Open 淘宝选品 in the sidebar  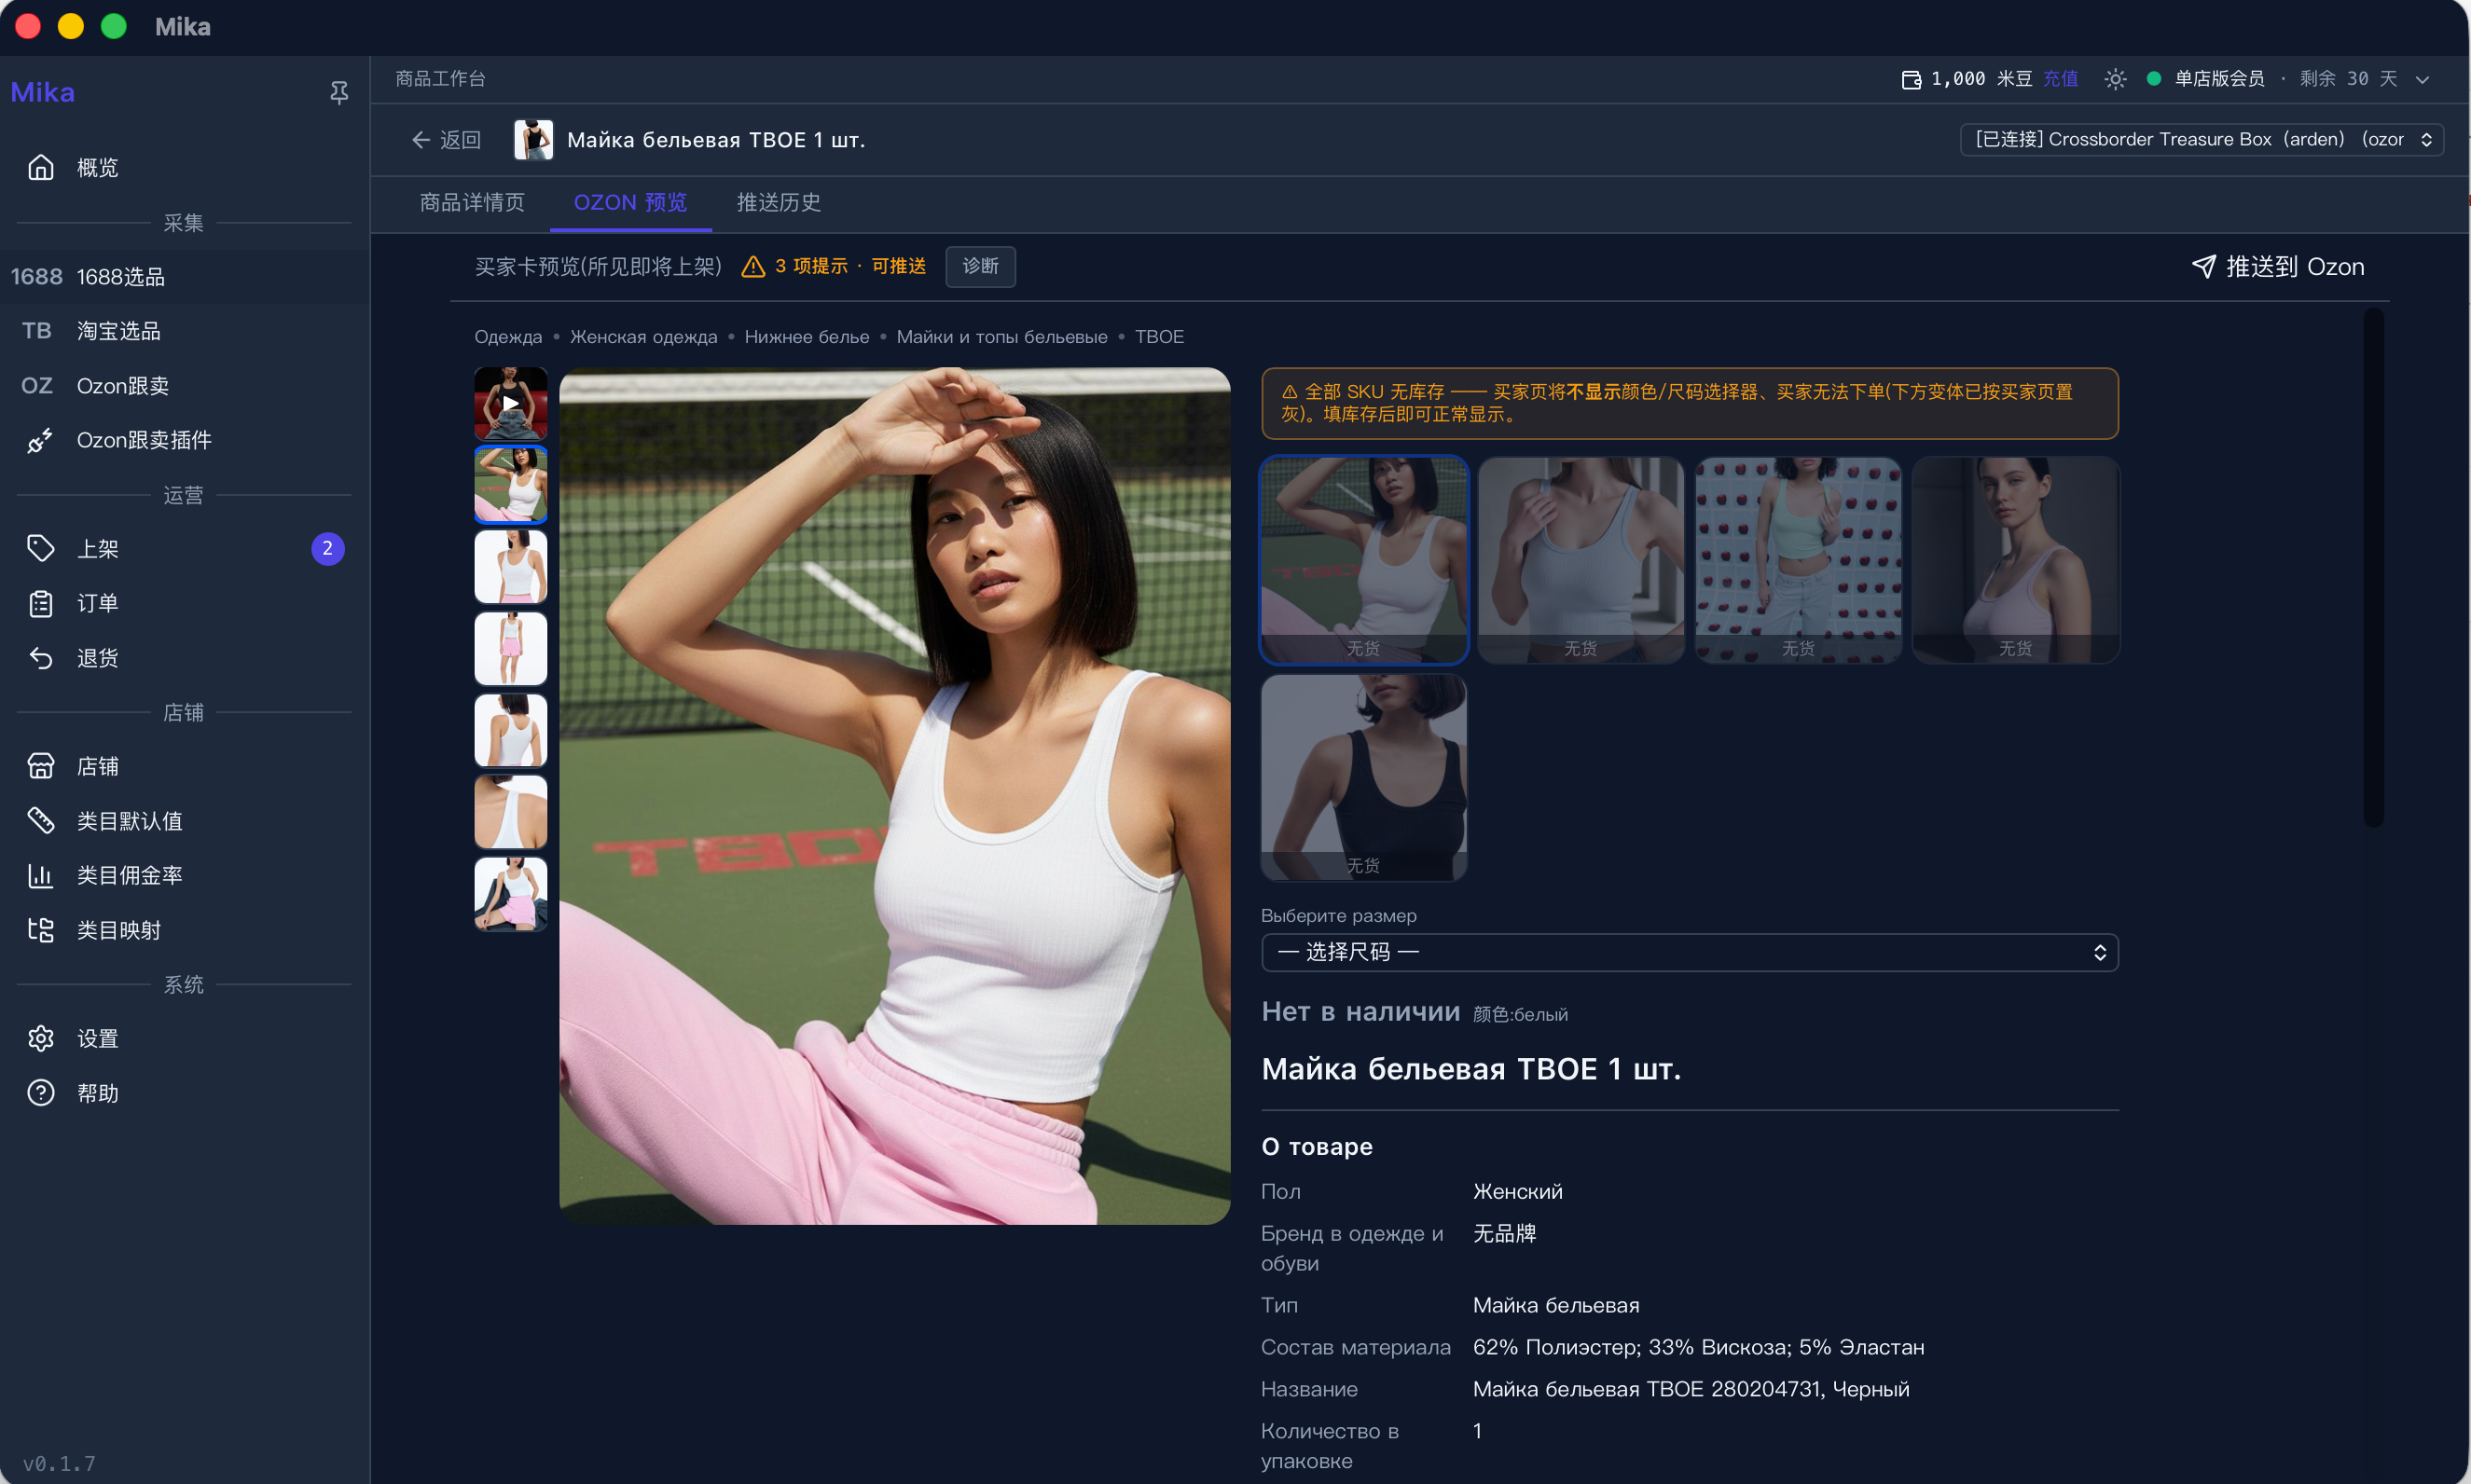click(x=185, y=331)
